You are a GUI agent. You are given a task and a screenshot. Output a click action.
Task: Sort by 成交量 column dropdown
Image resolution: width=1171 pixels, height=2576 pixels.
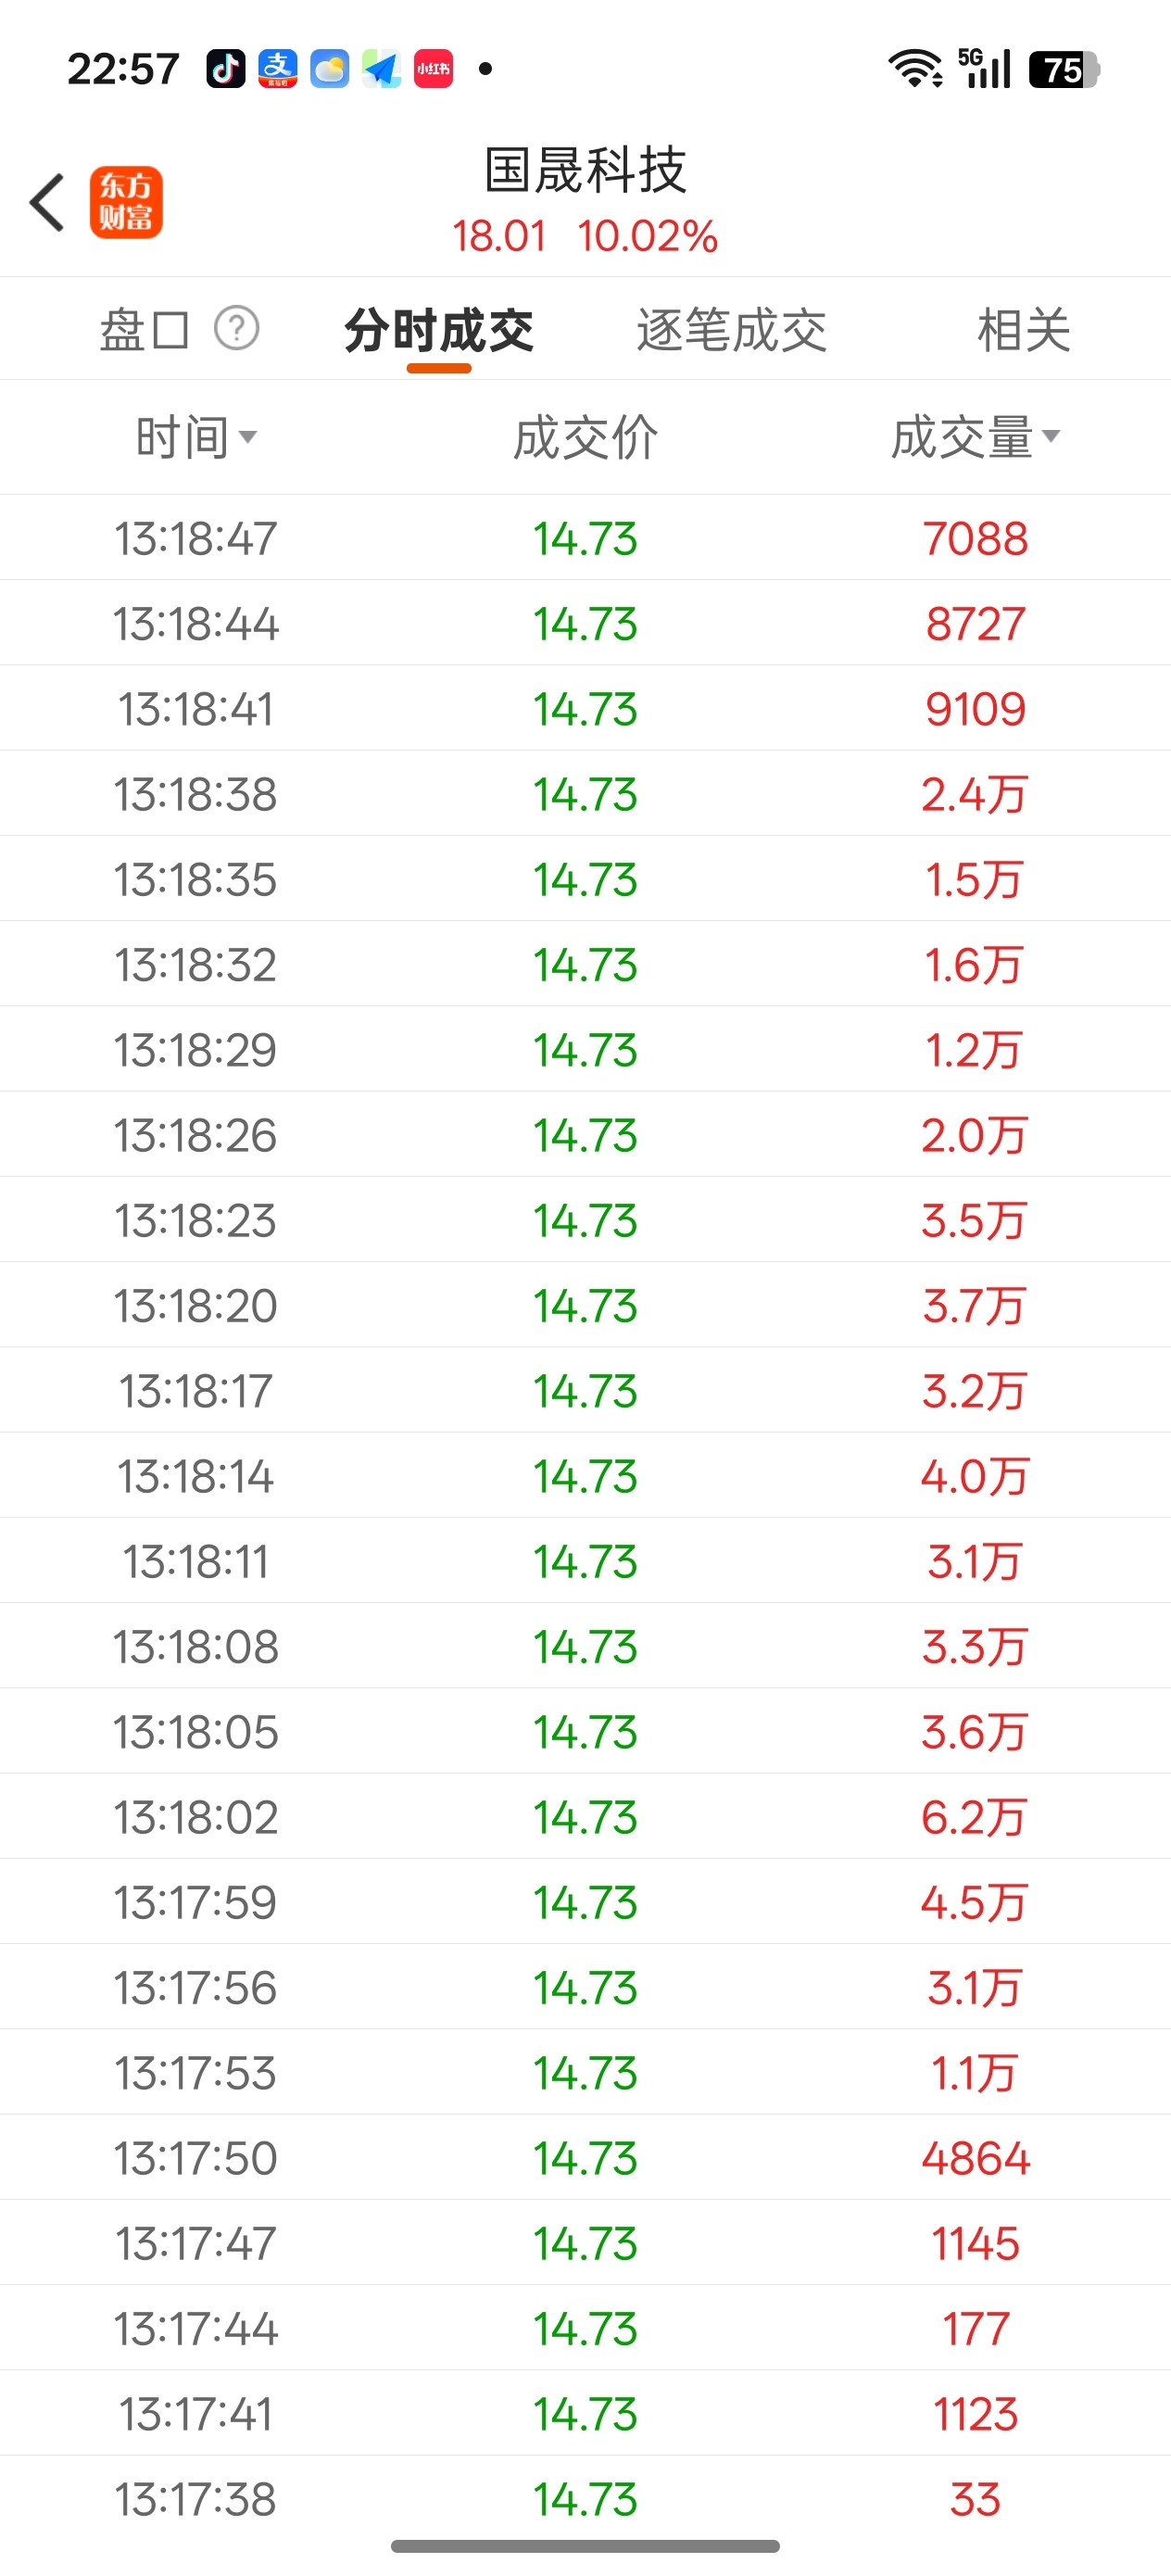coord(975,437)
